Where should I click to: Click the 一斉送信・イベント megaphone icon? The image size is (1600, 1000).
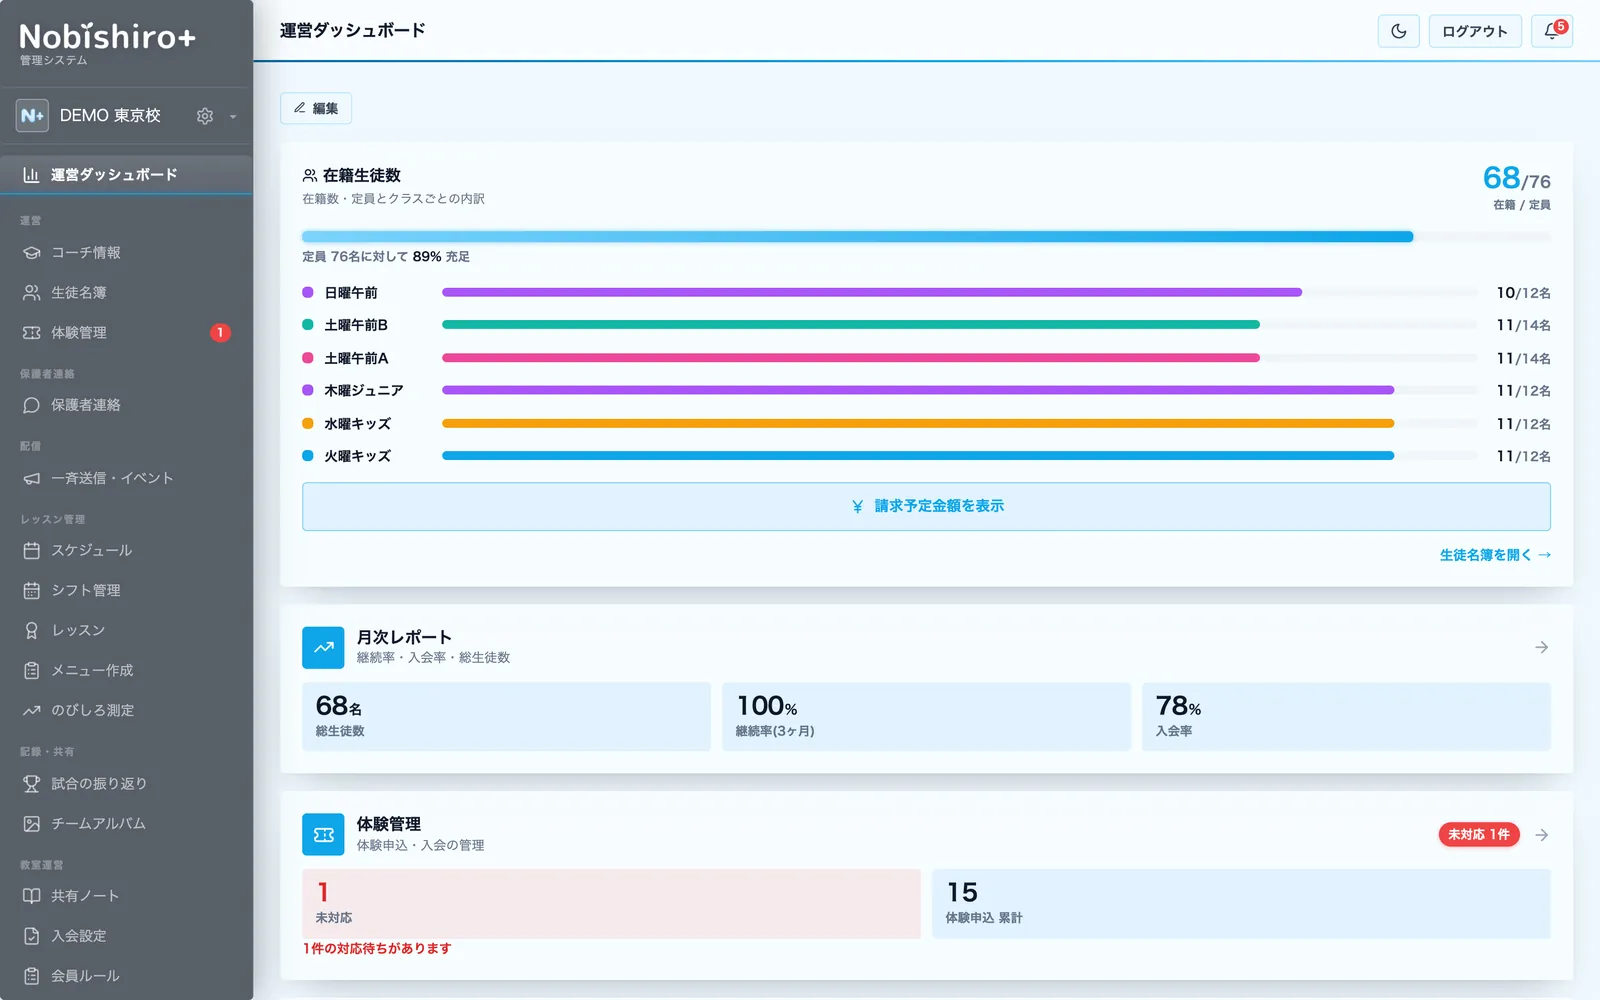pos(32,478)
